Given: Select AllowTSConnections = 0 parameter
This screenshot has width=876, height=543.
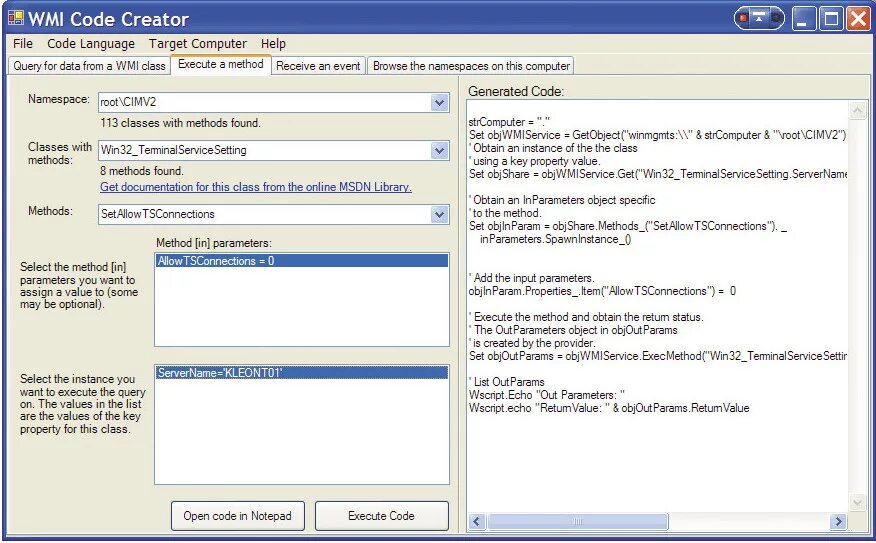Looking at the screenshot, I should tap(302, 261).
